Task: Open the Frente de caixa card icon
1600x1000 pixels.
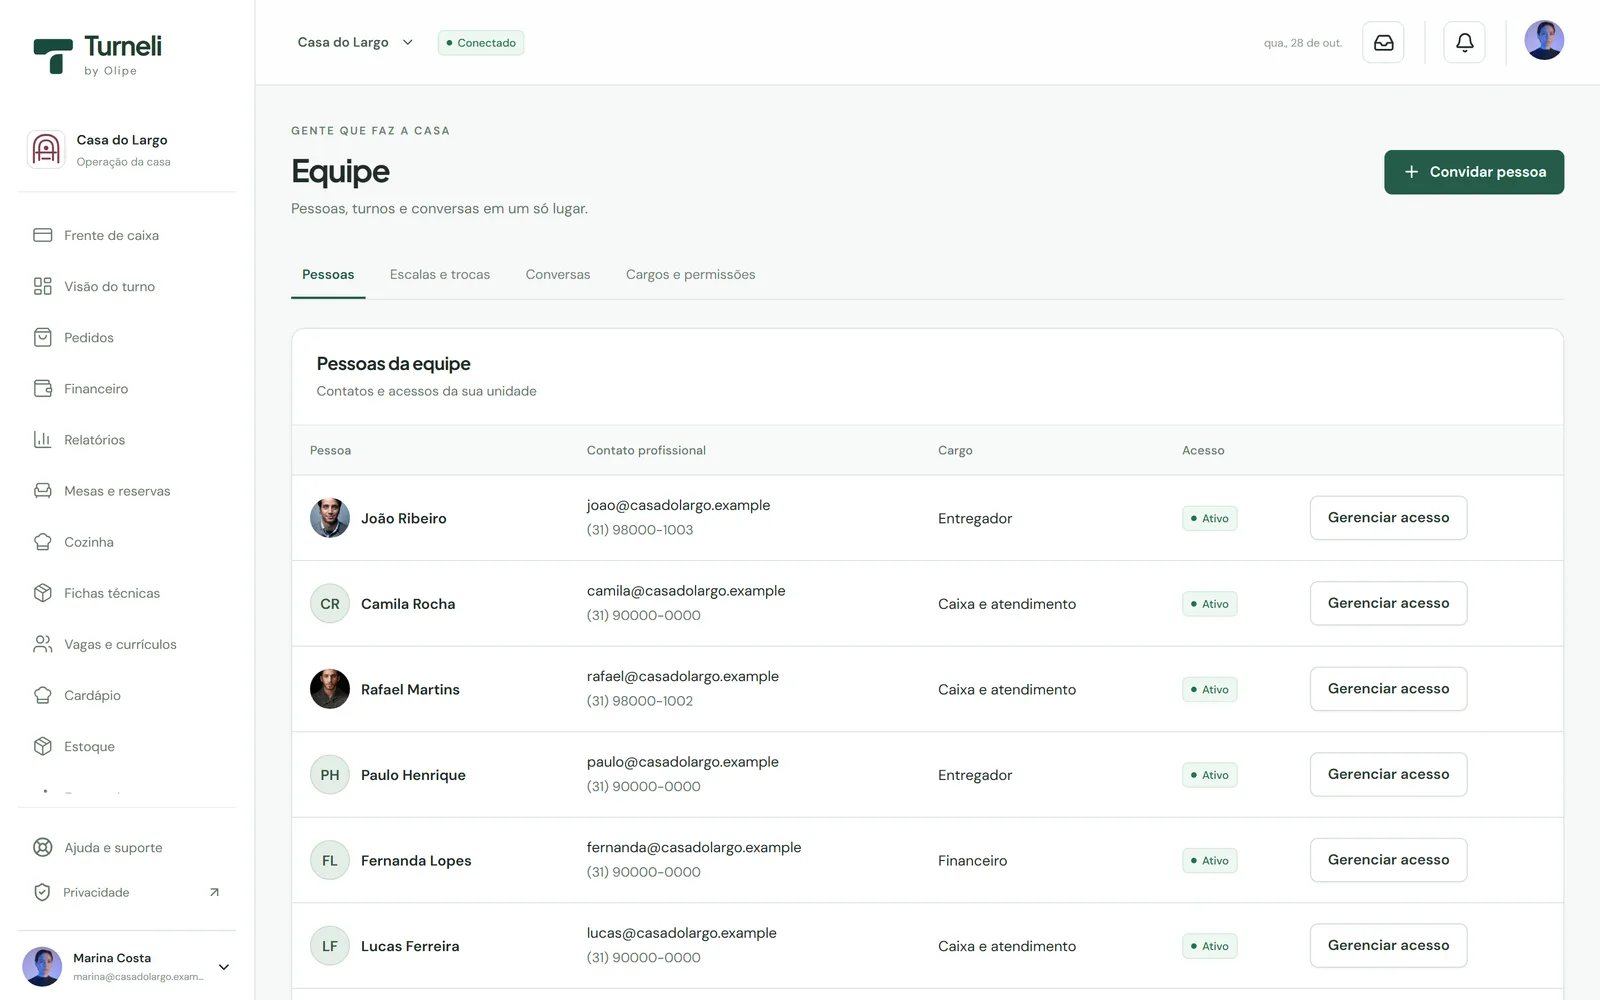Action: pos(43,235)
